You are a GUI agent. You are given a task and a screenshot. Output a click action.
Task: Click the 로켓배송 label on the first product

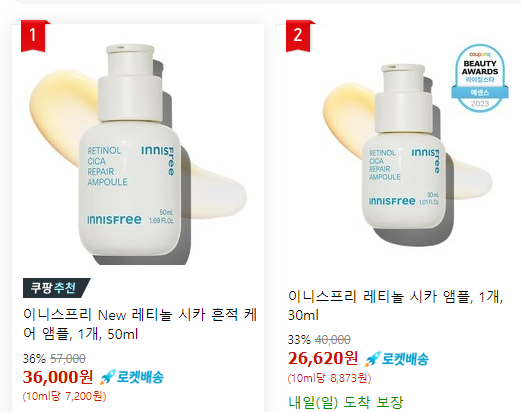point(140,377)
